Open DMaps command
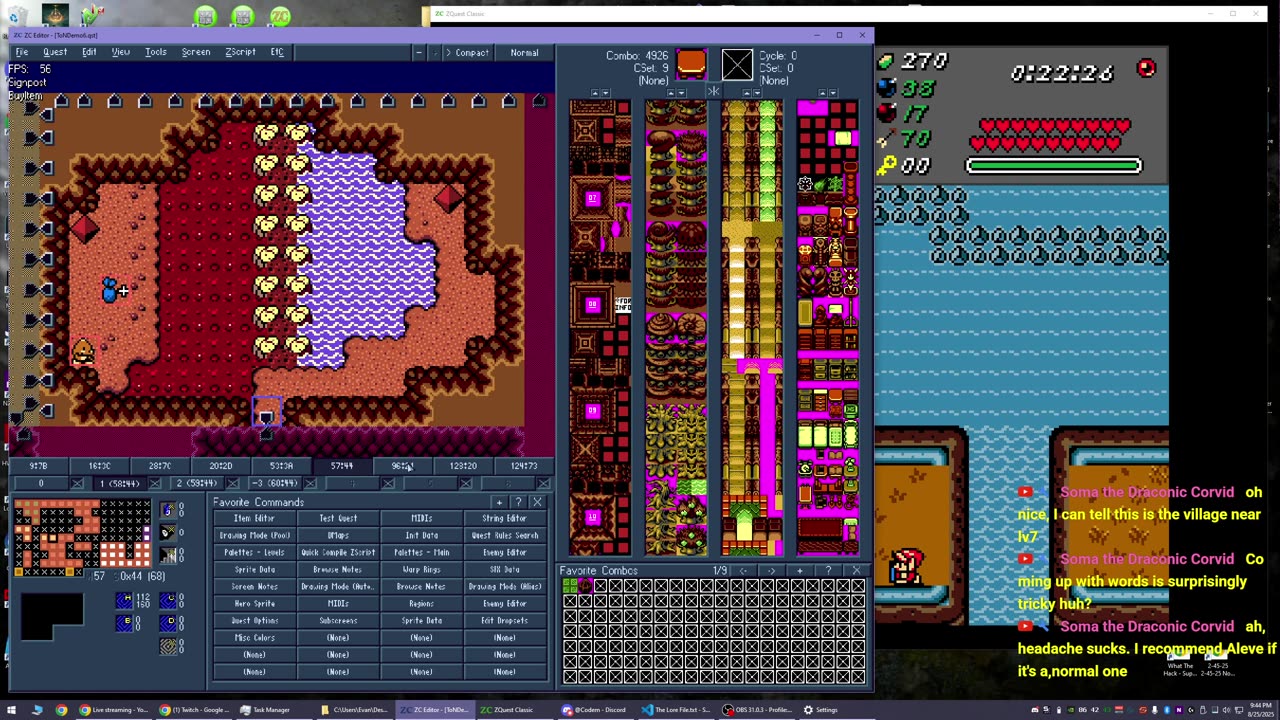This screenshot has height=720, width=1280. coord(338,535)
